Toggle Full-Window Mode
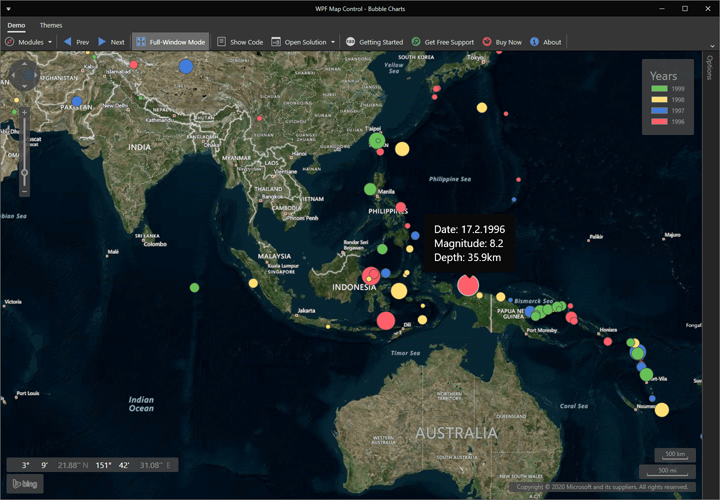The height and width of the screenshot is (500, 720). (x=170, y=42)
